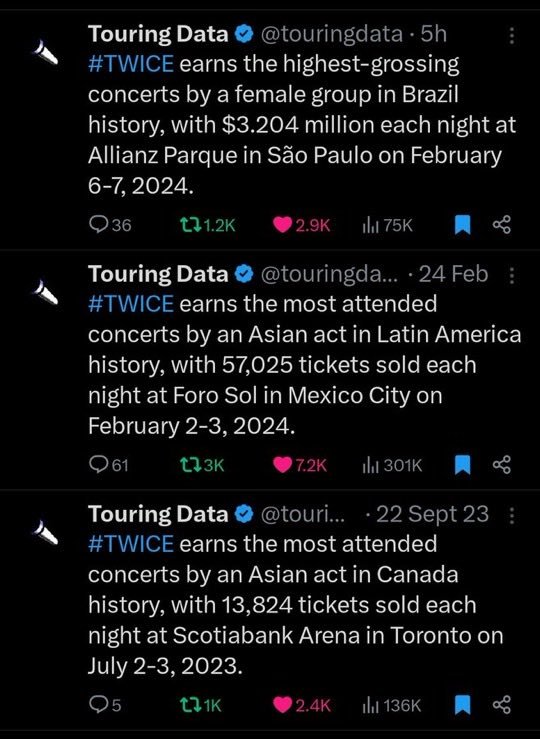Remove bookmark from the Allianz Parque tweet
Screen dimensions: 540x739
pos(462,225)
